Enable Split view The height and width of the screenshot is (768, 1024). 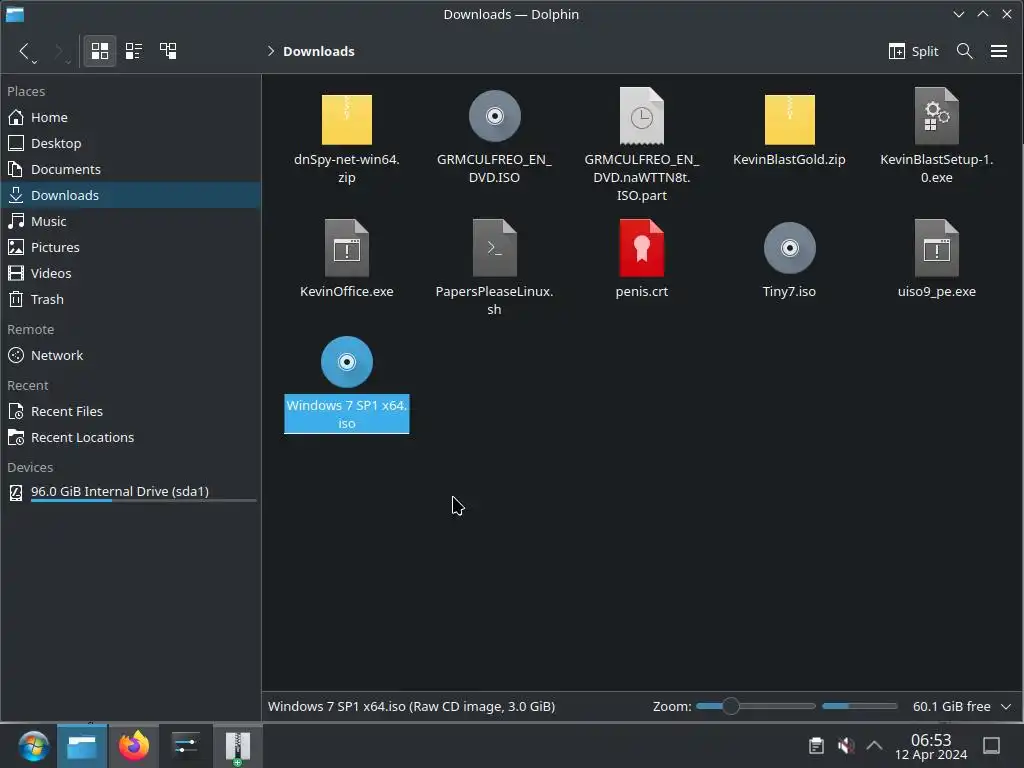click(x=913, y=51)
